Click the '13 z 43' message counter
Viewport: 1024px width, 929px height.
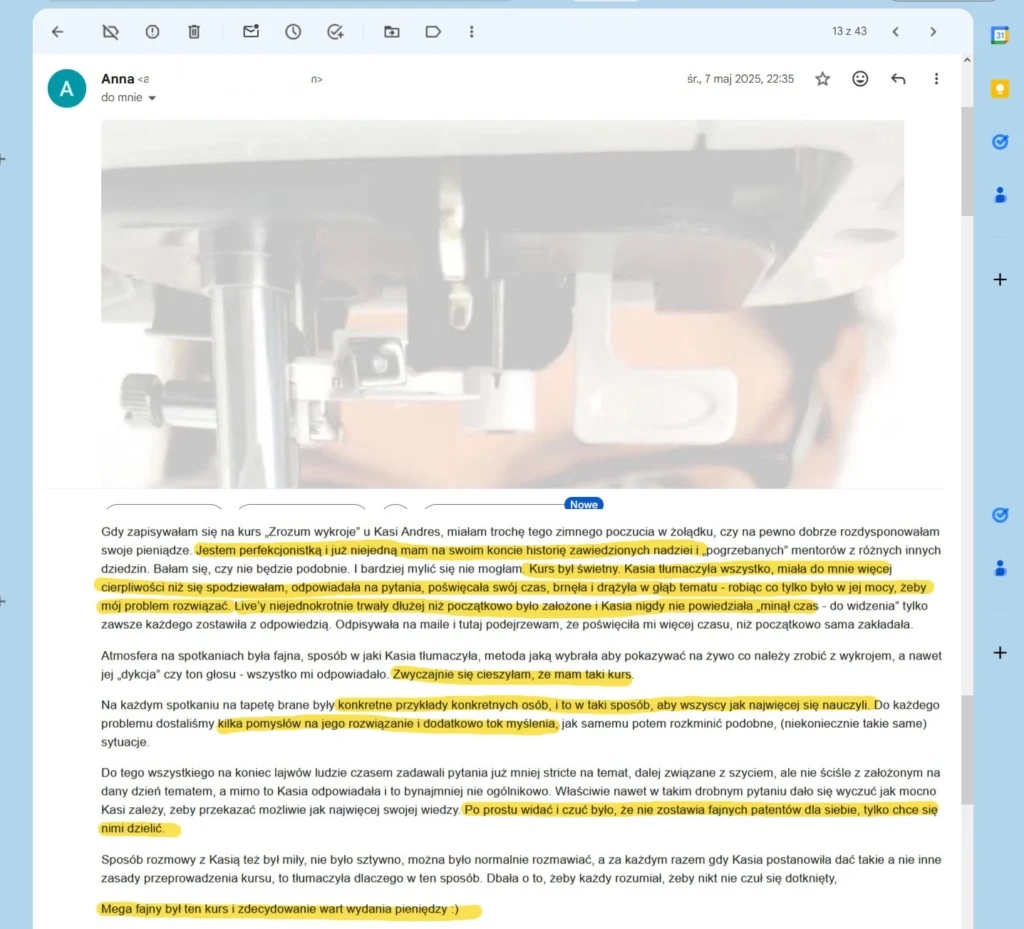(849, 31)
